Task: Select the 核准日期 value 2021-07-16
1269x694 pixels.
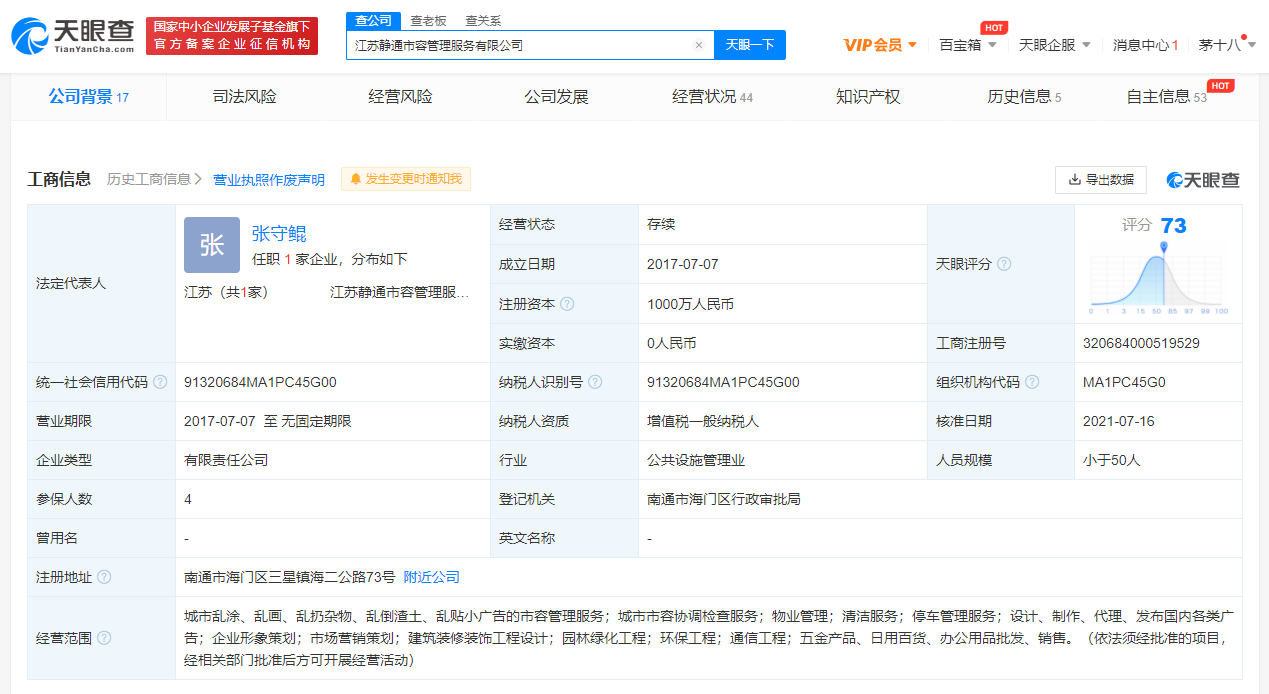Action: [x=1119, y=421]
